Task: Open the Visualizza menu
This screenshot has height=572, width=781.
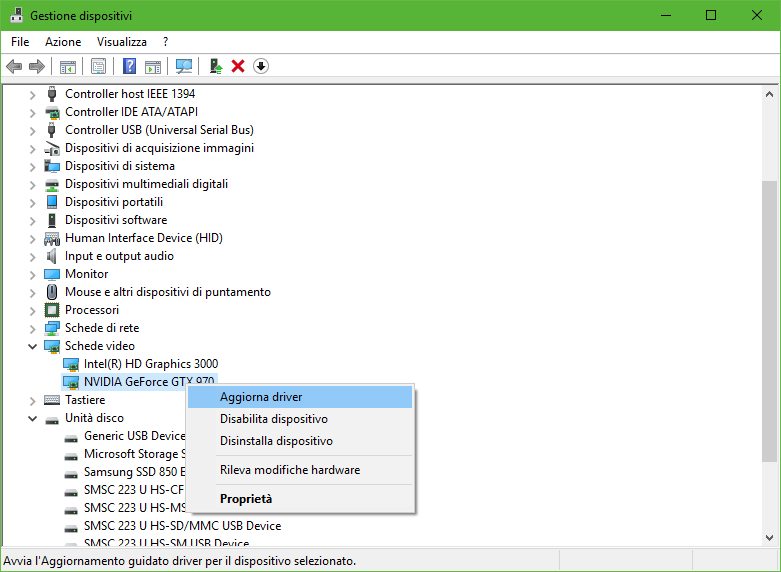Action: click(122, 42)
